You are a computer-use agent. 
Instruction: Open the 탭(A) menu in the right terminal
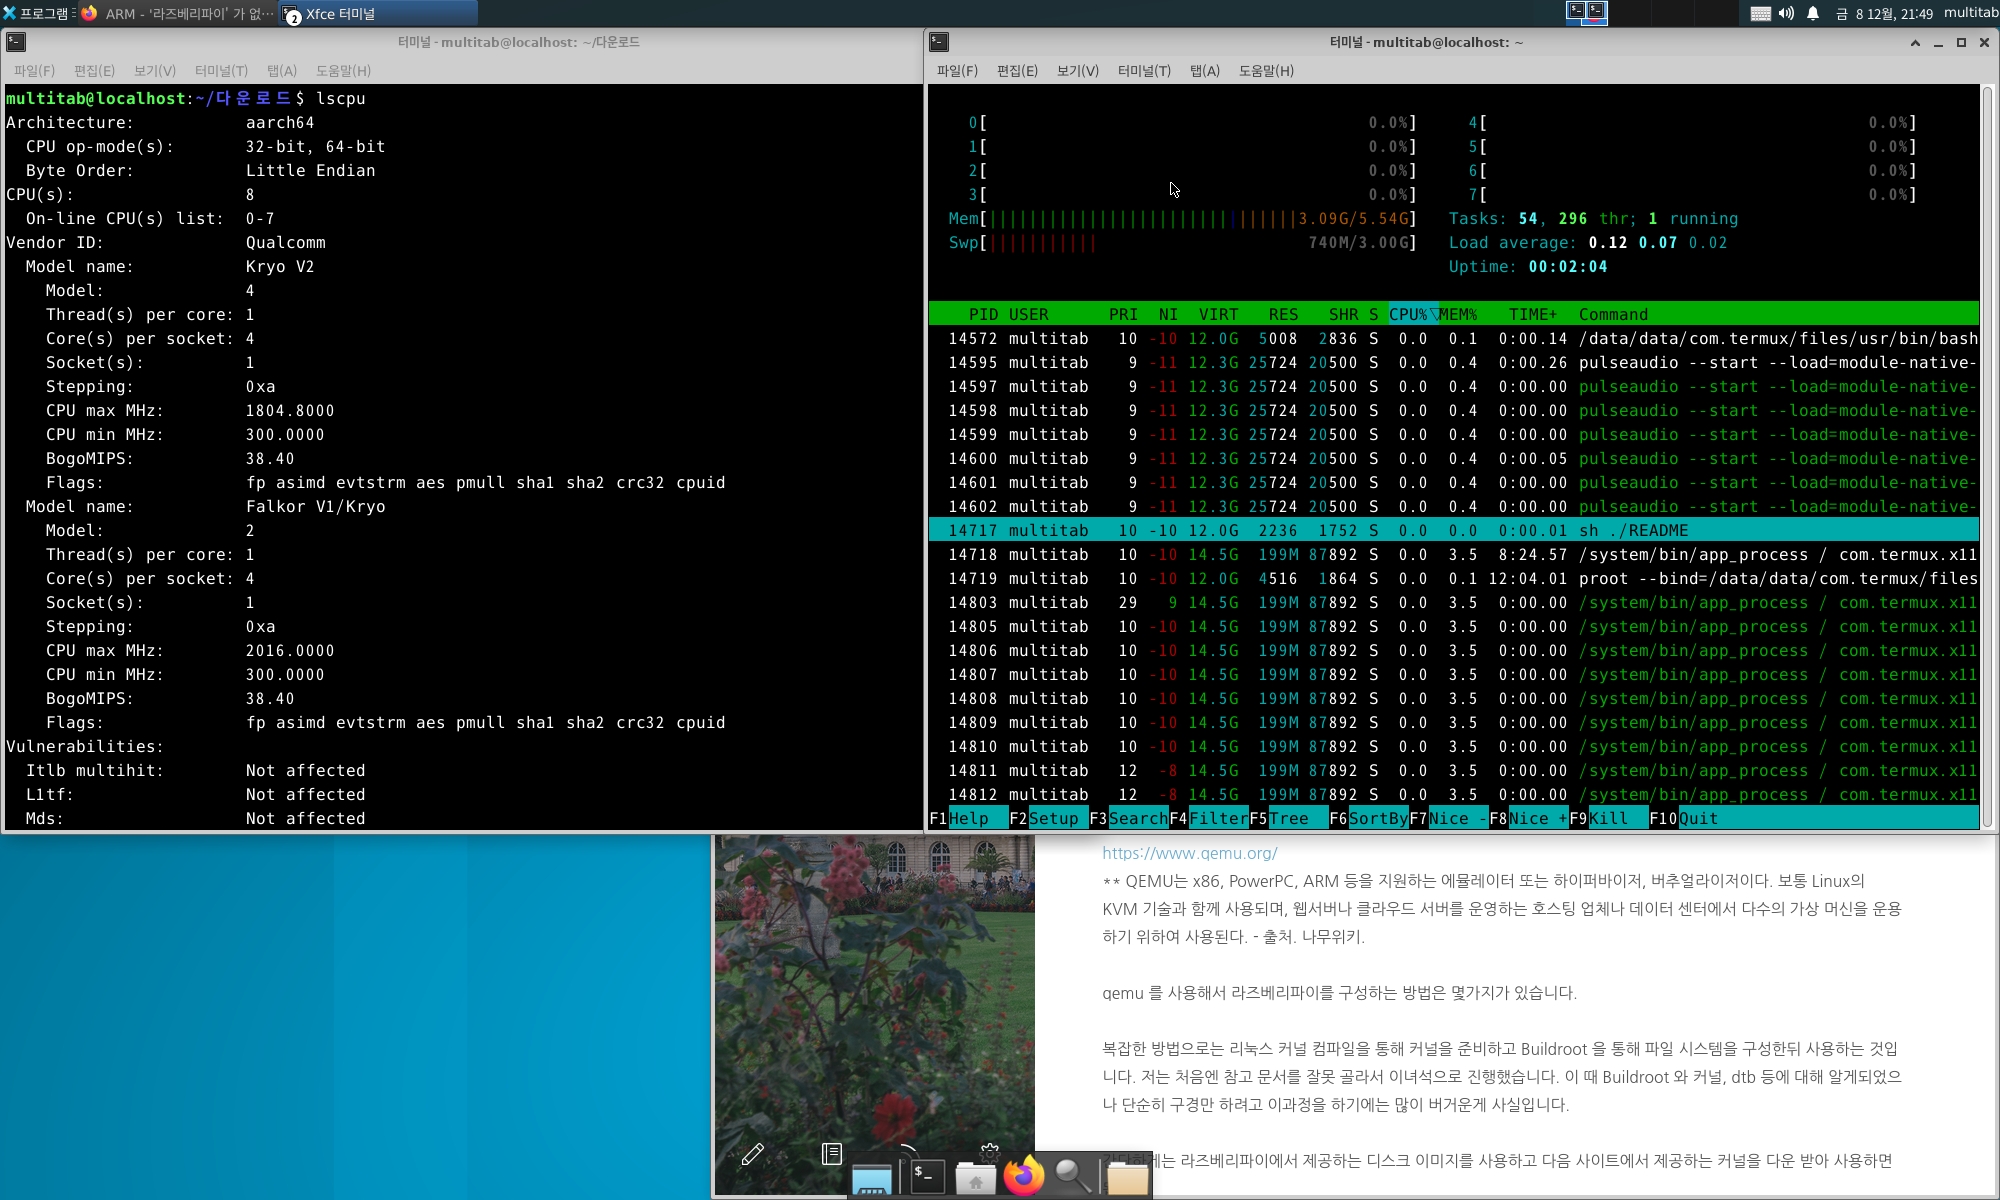1204,71
